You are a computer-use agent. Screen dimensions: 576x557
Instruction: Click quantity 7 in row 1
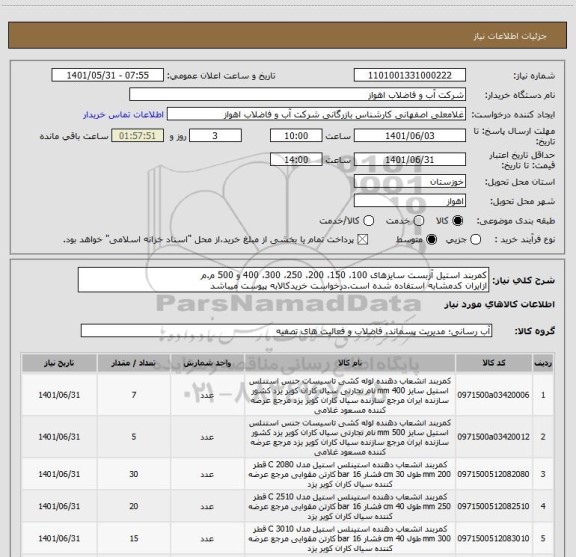coord(134,395)
